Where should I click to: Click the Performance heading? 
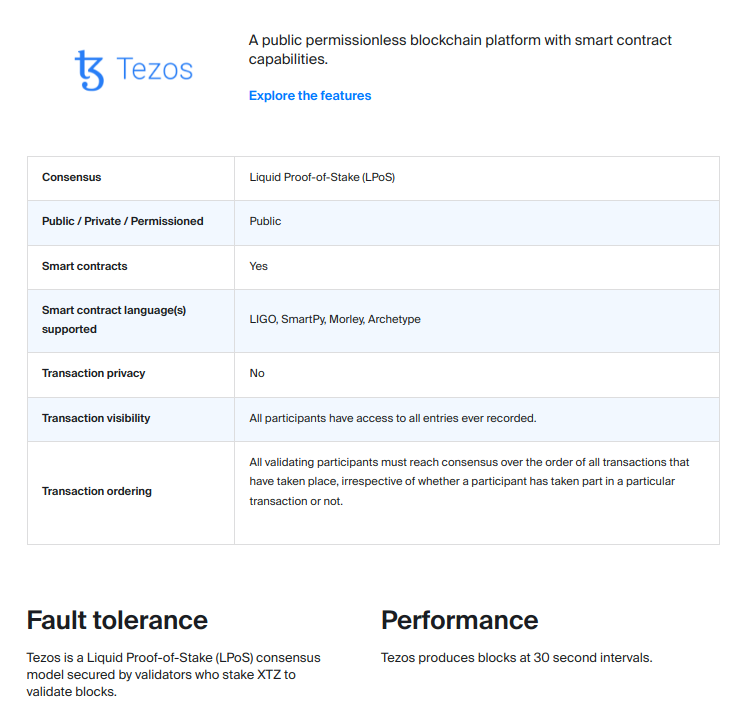pos(459,620)
